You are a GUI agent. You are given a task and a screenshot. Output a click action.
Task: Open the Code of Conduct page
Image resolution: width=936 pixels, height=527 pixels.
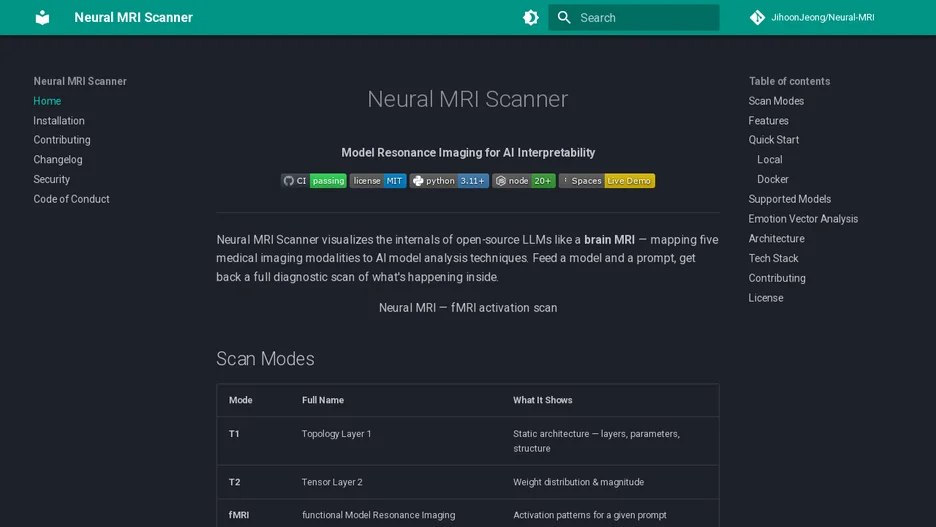(x=71, y=199)
